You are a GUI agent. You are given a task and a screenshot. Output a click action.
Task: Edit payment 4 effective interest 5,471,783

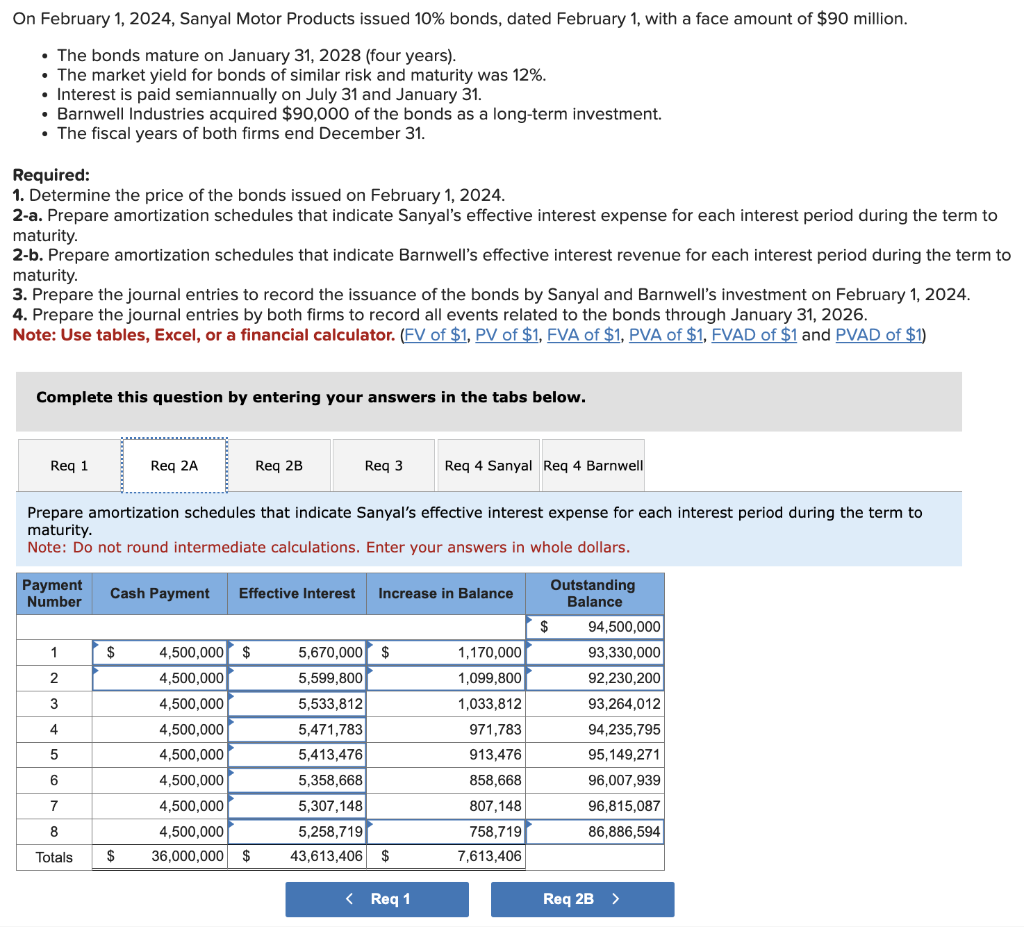[x=297, y=729]
